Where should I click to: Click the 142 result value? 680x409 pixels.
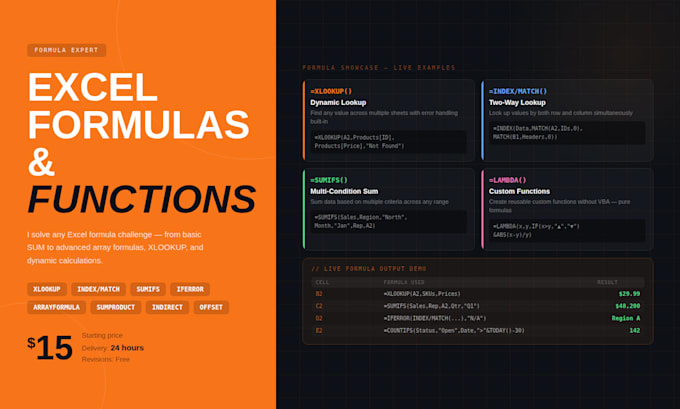click(634, 330)
